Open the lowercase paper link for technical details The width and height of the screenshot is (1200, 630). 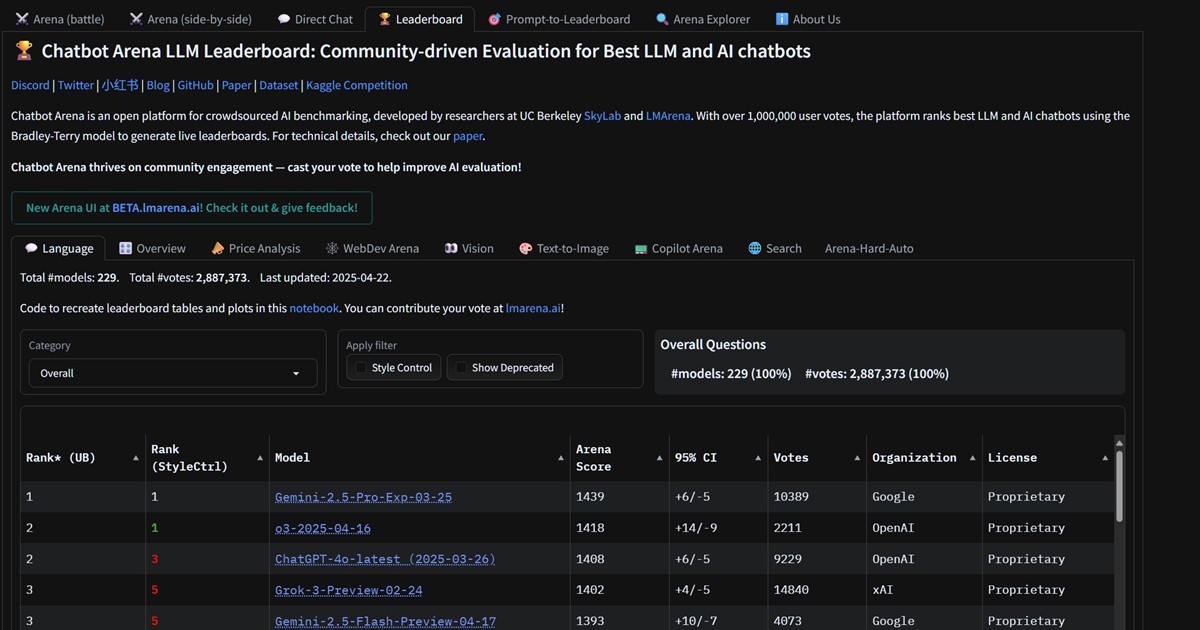pos(468,136)
